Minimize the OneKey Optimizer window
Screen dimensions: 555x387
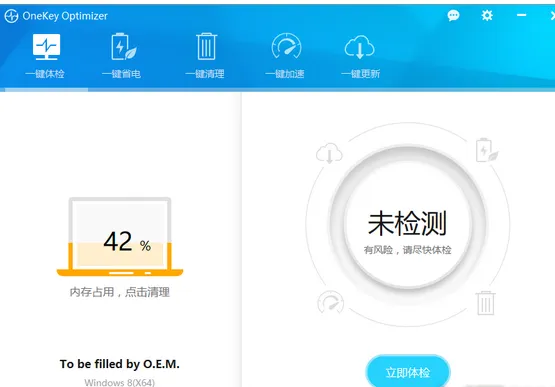(x=521, y=15)
